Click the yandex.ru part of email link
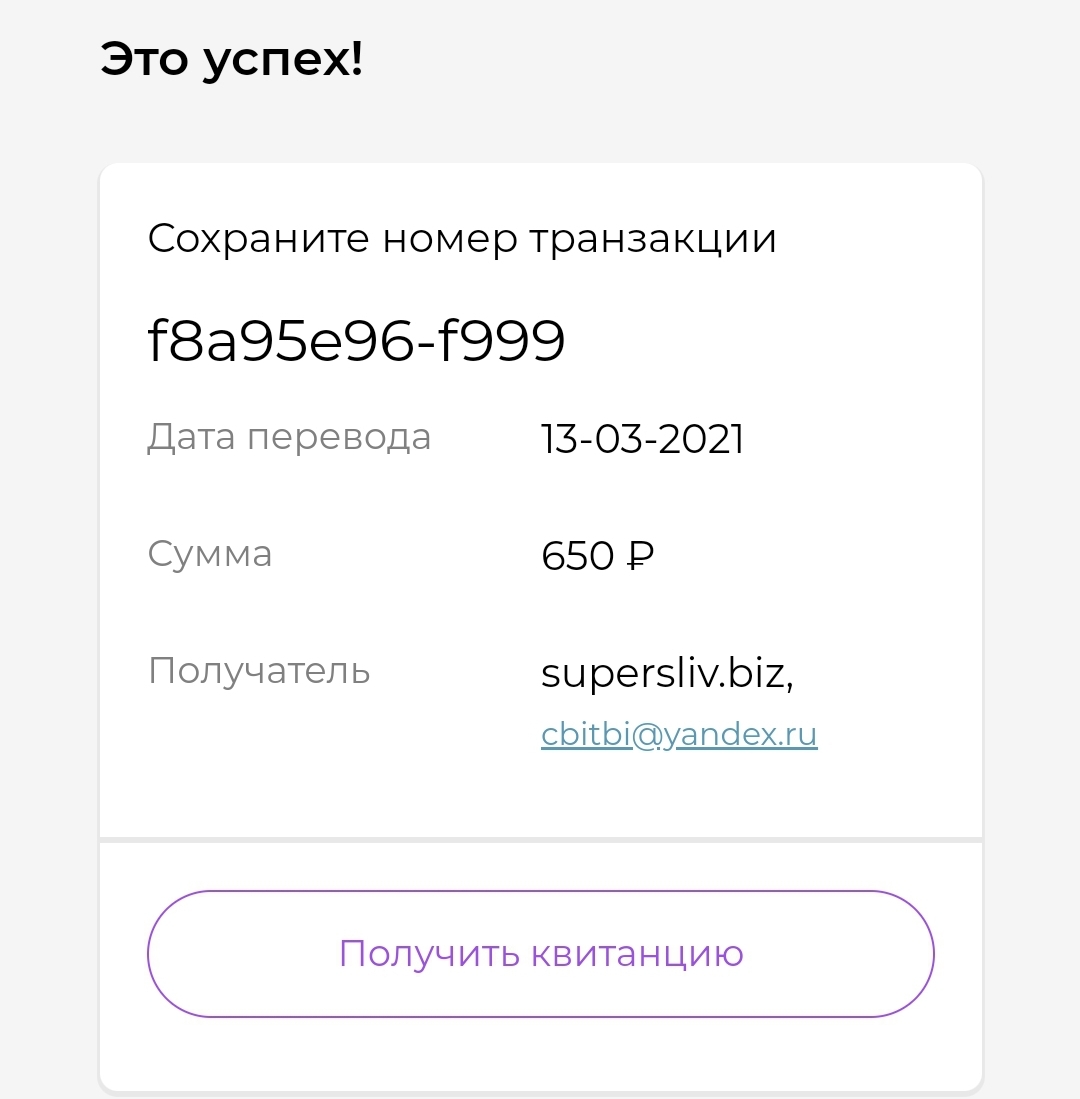The image size is (1080, 1099). (740, 735)
